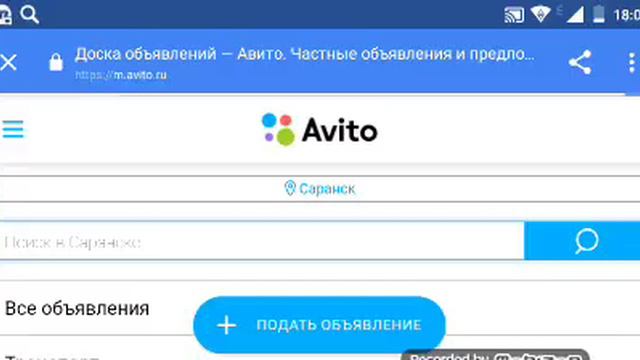Click the location pin icon next to Саранск
This screenshot has height=360, width=640.
point(289,188)
